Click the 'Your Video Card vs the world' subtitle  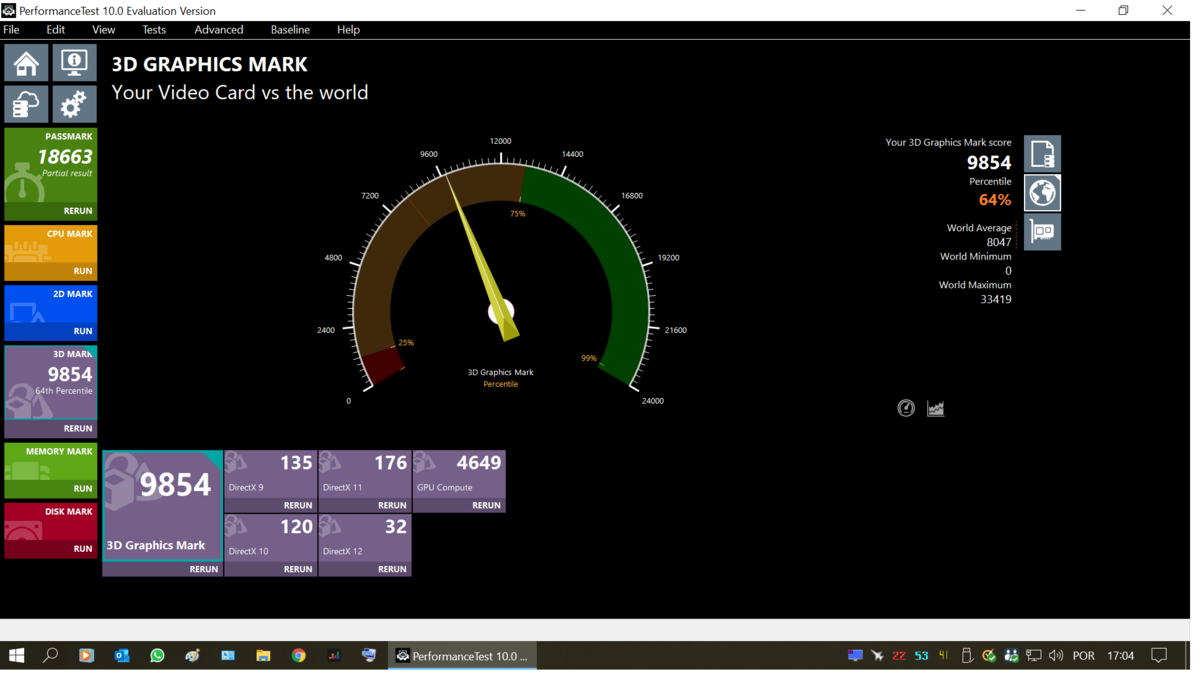pos(240,92)
